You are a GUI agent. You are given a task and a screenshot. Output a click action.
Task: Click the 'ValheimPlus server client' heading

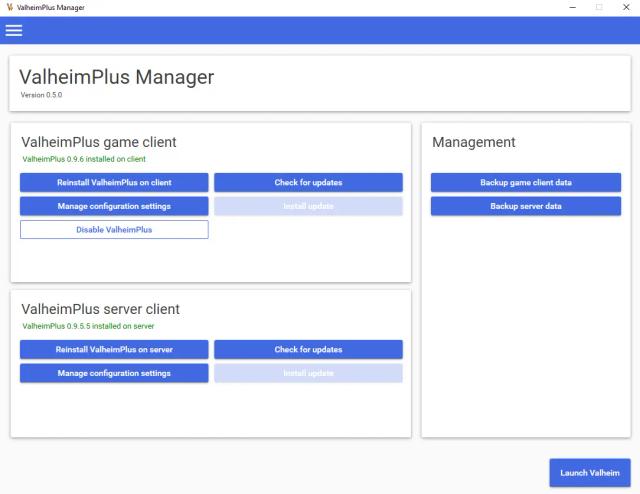(x=100, y=309)
